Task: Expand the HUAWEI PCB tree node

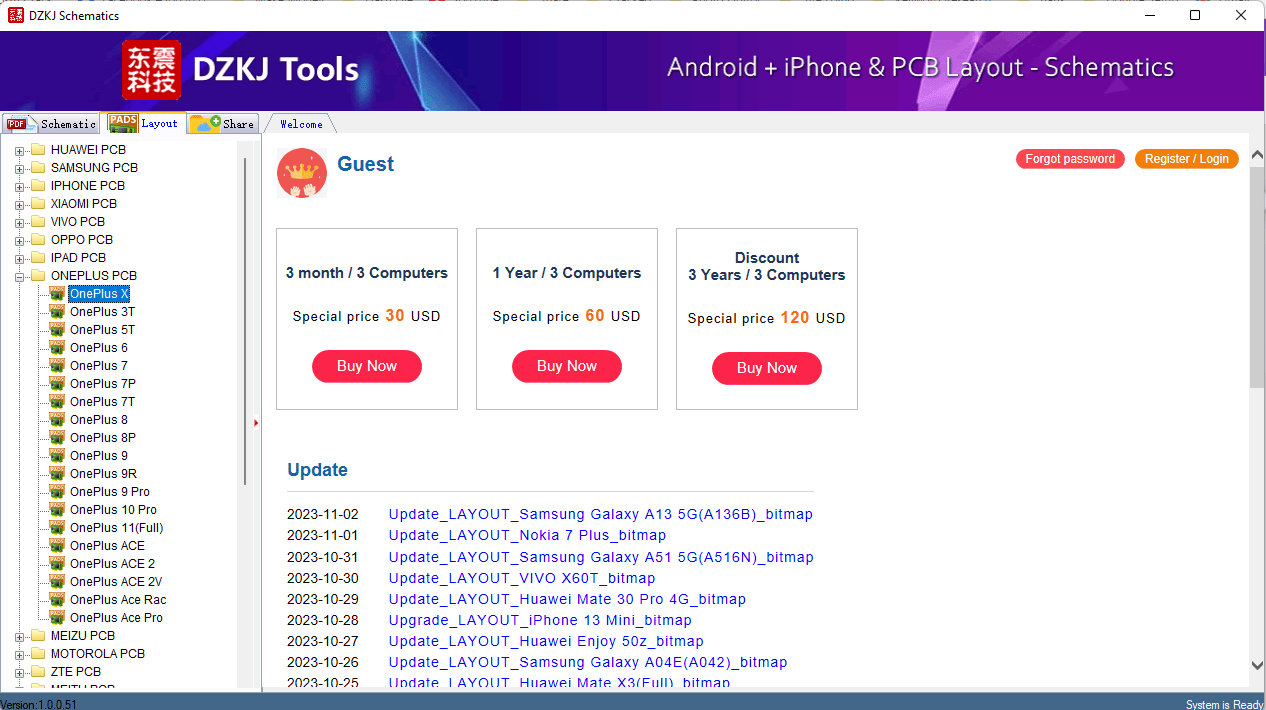Action: point(20,149)
